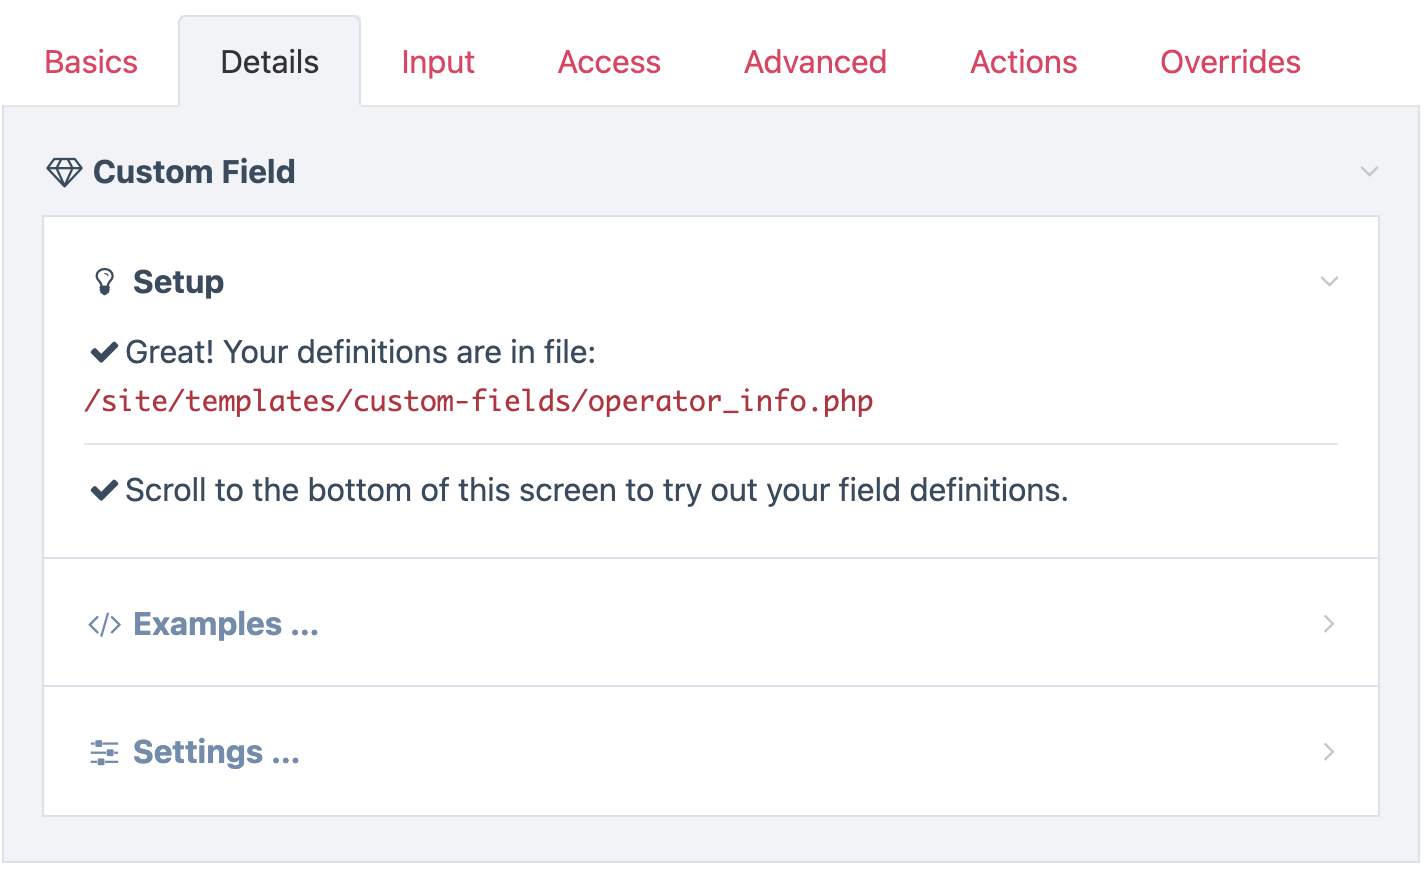
Task: Select the Details tab
Action: point(270,62)
